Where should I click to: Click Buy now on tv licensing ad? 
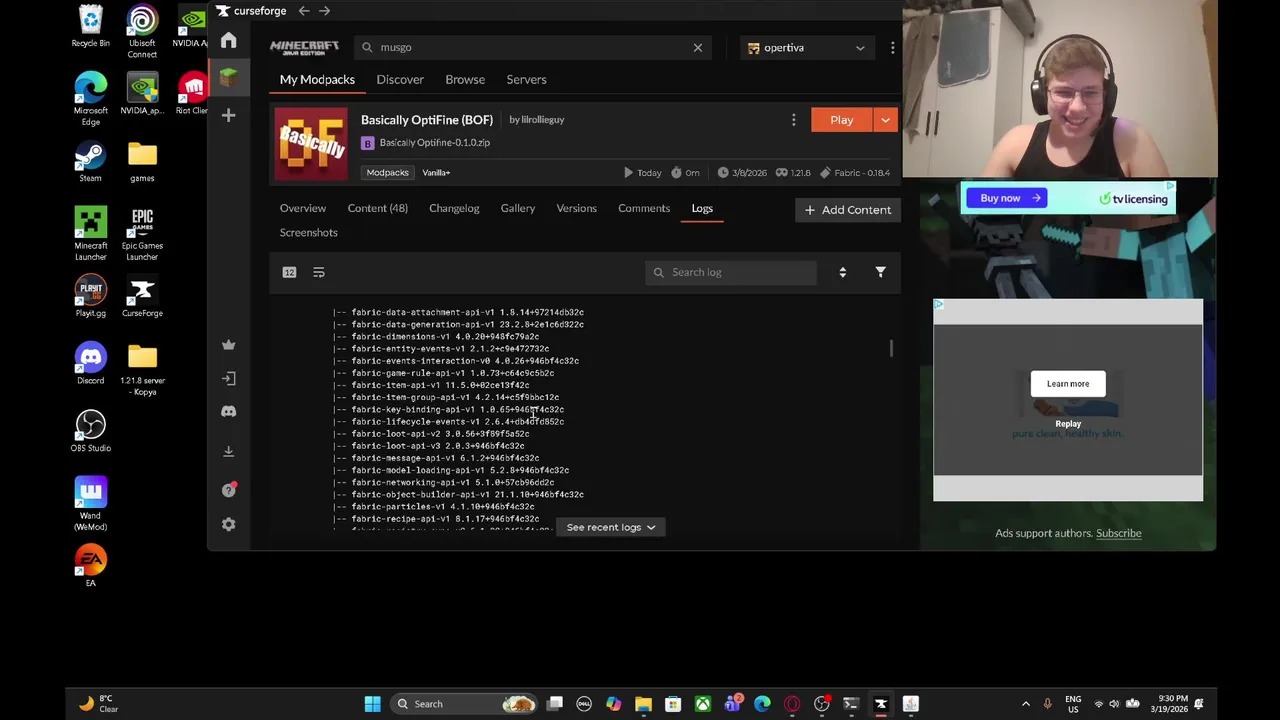tap(1006, 198)
